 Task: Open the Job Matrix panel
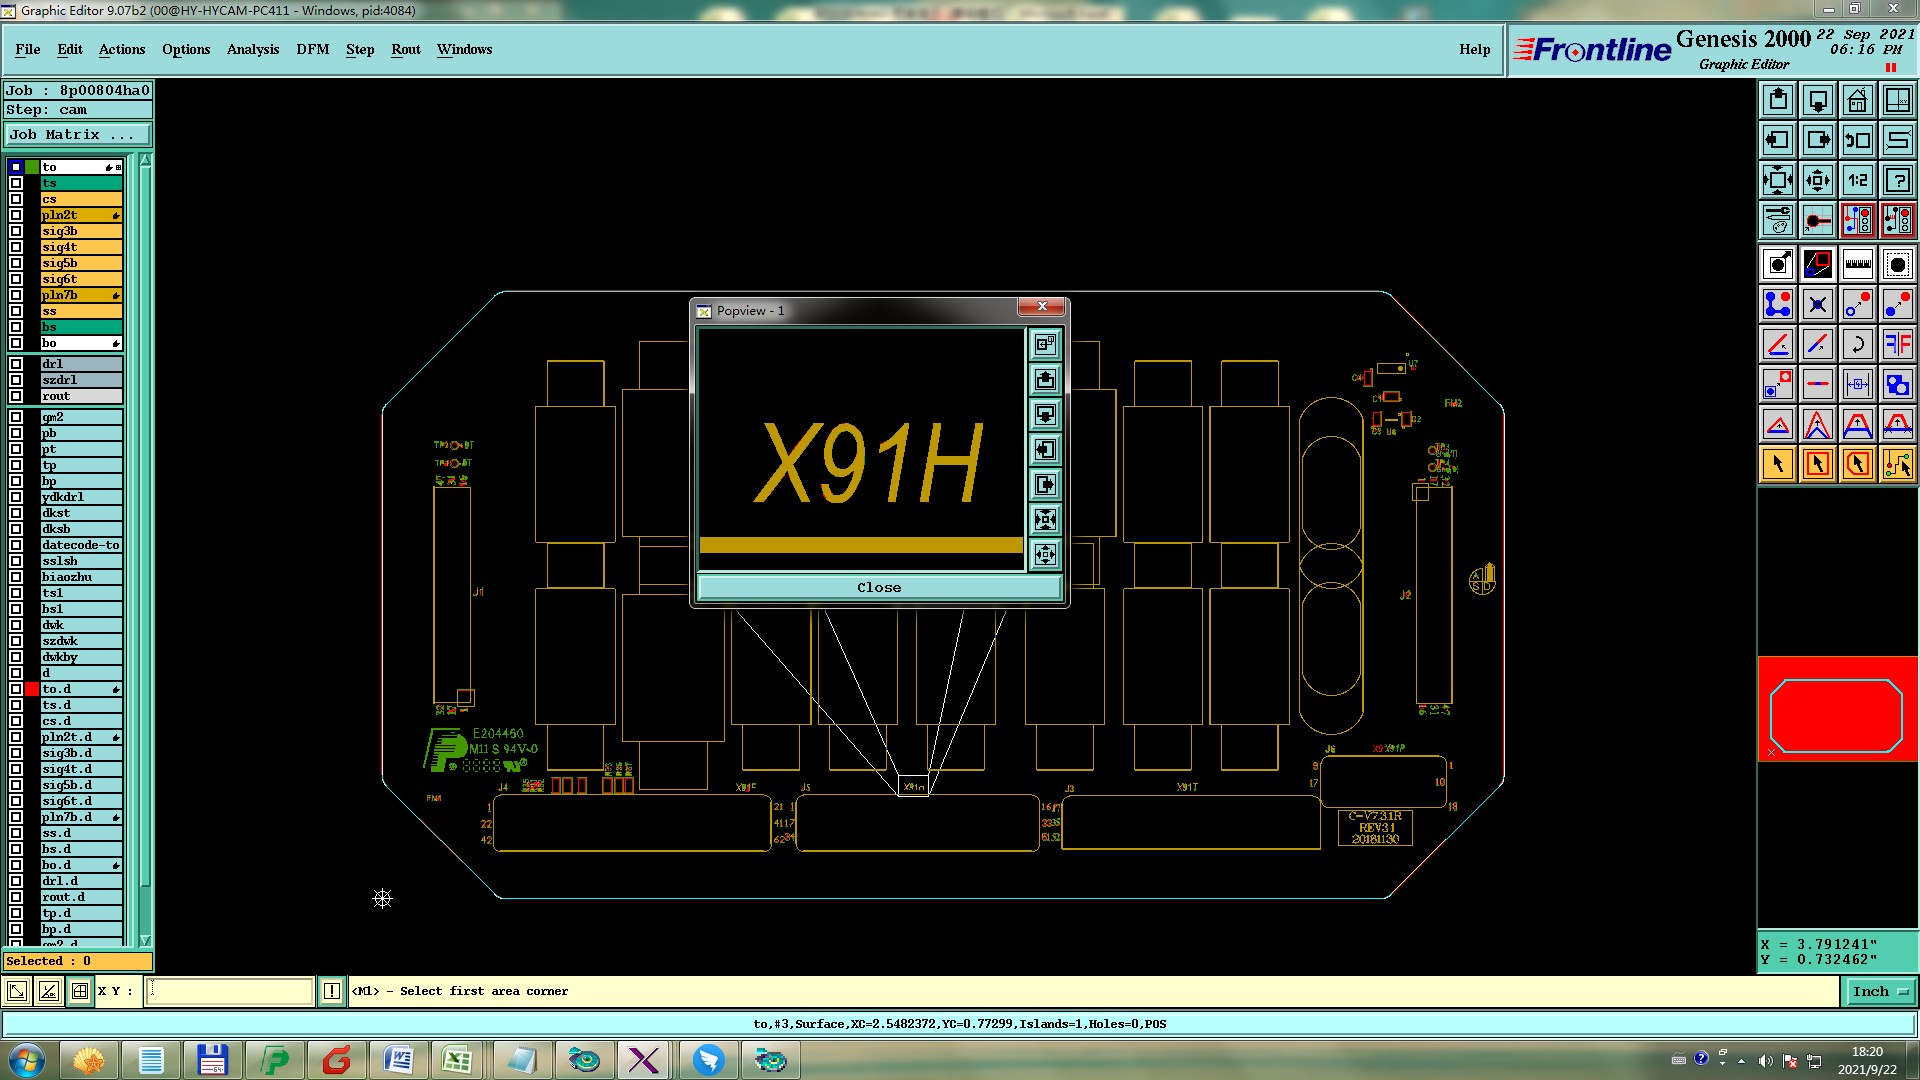point(77,134)
